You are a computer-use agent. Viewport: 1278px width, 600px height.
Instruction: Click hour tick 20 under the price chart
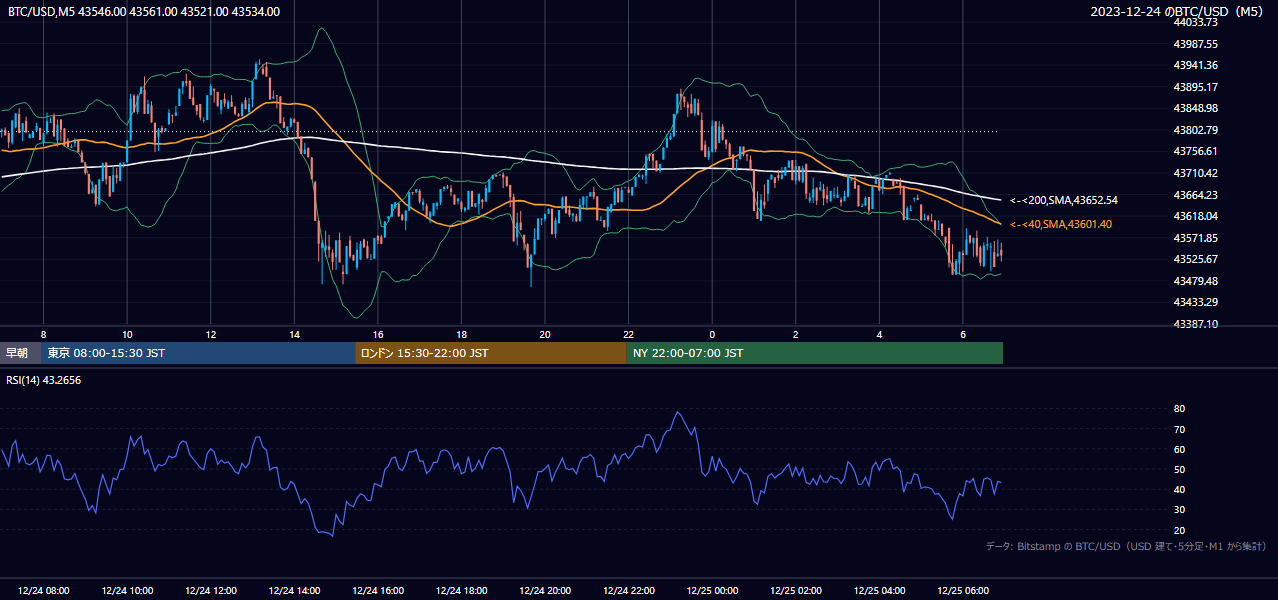(x=544, y=334)
